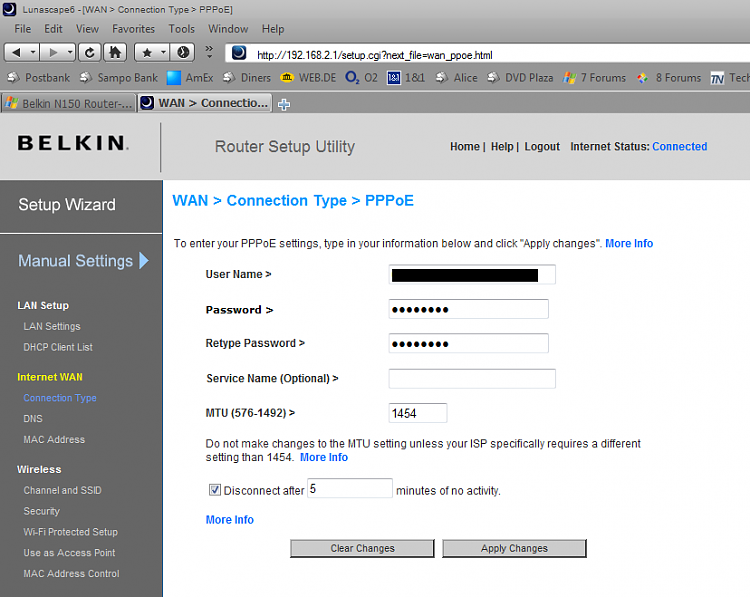The width and height of the screenshot is (750, 597).
Task: Click the browser Forward arrow button
Action: pos(53,52)
